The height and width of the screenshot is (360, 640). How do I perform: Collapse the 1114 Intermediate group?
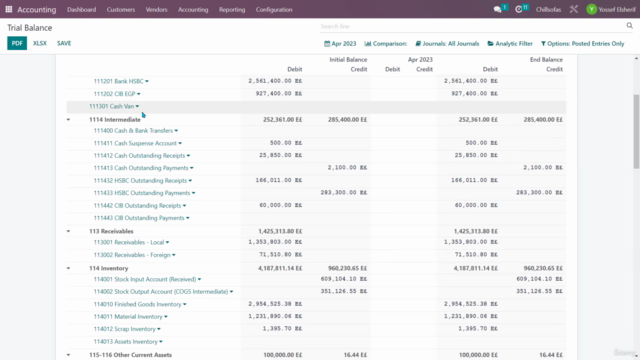(x=69, y=120)
